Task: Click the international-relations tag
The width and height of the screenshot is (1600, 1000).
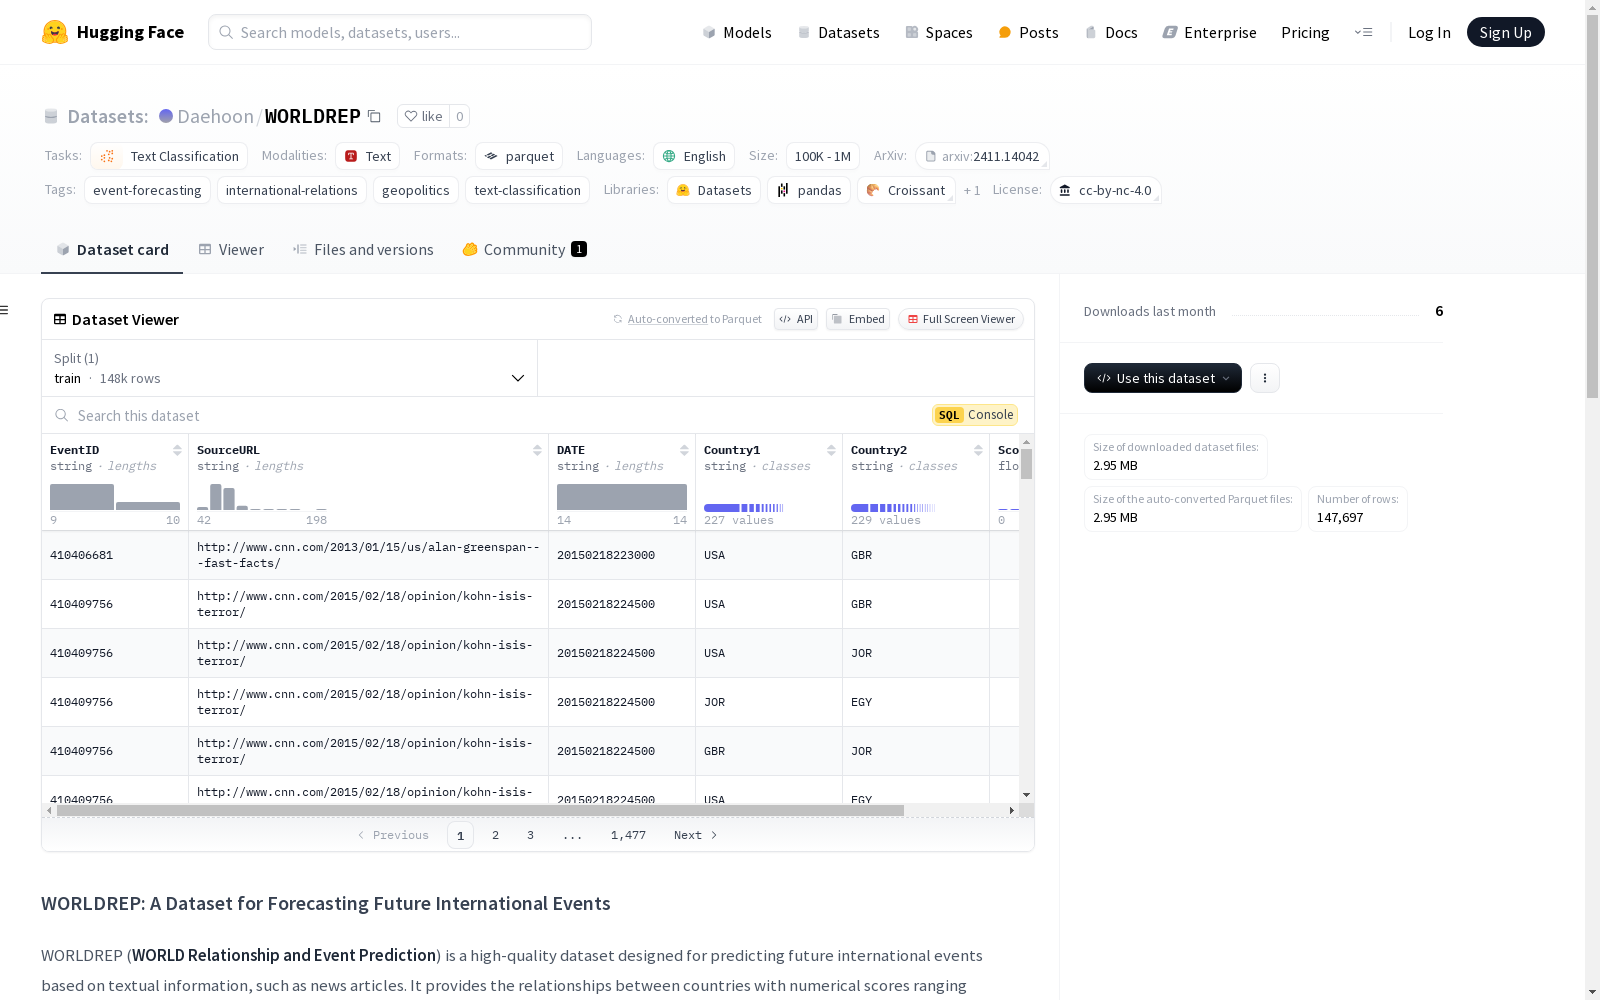Action: coord(291,190)
